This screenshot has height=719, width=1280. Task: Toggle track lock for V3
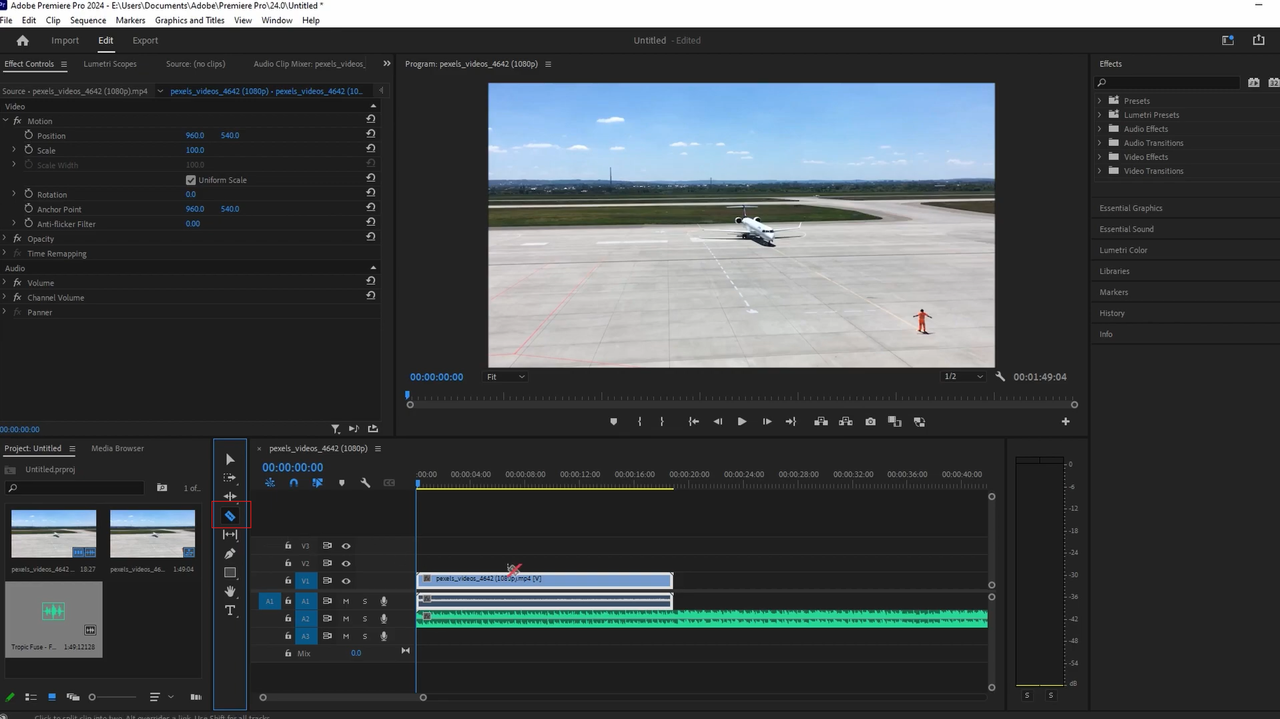click(288, 546)
